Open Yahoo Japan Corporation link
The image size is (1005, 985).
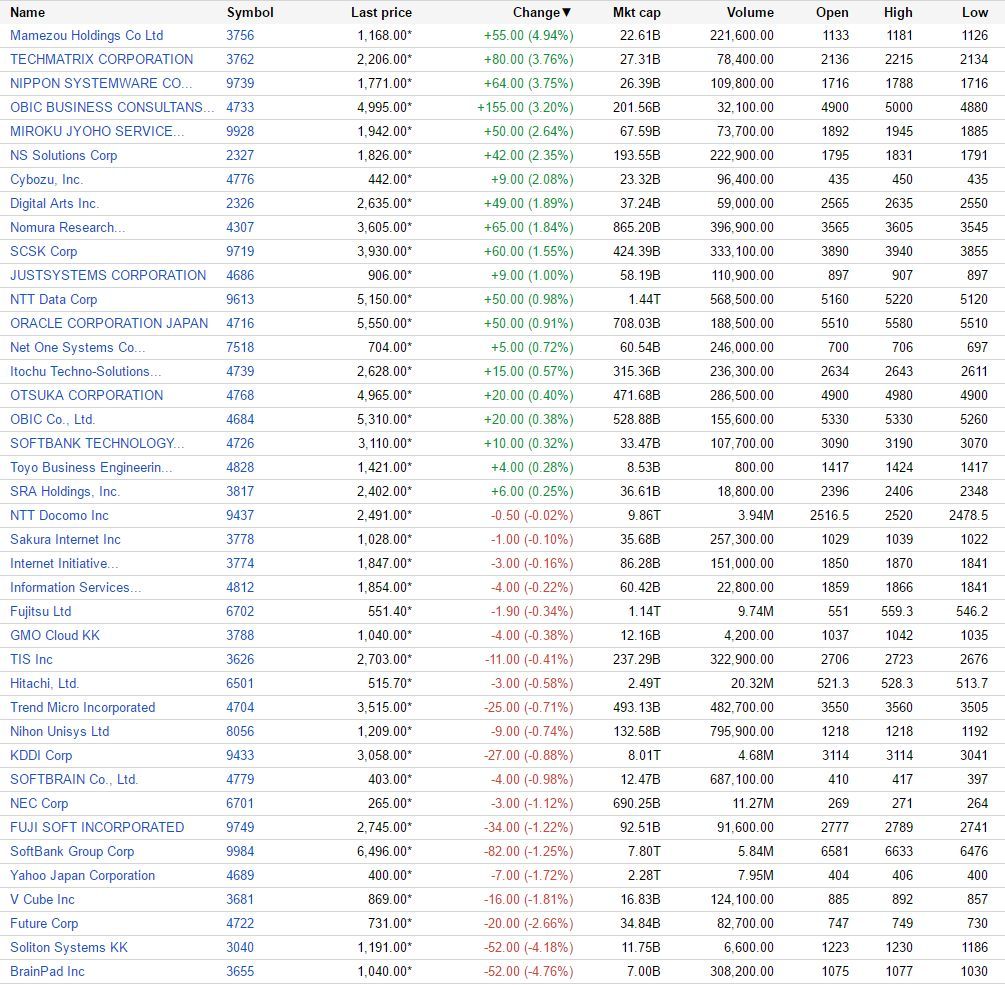click(83, 875)
